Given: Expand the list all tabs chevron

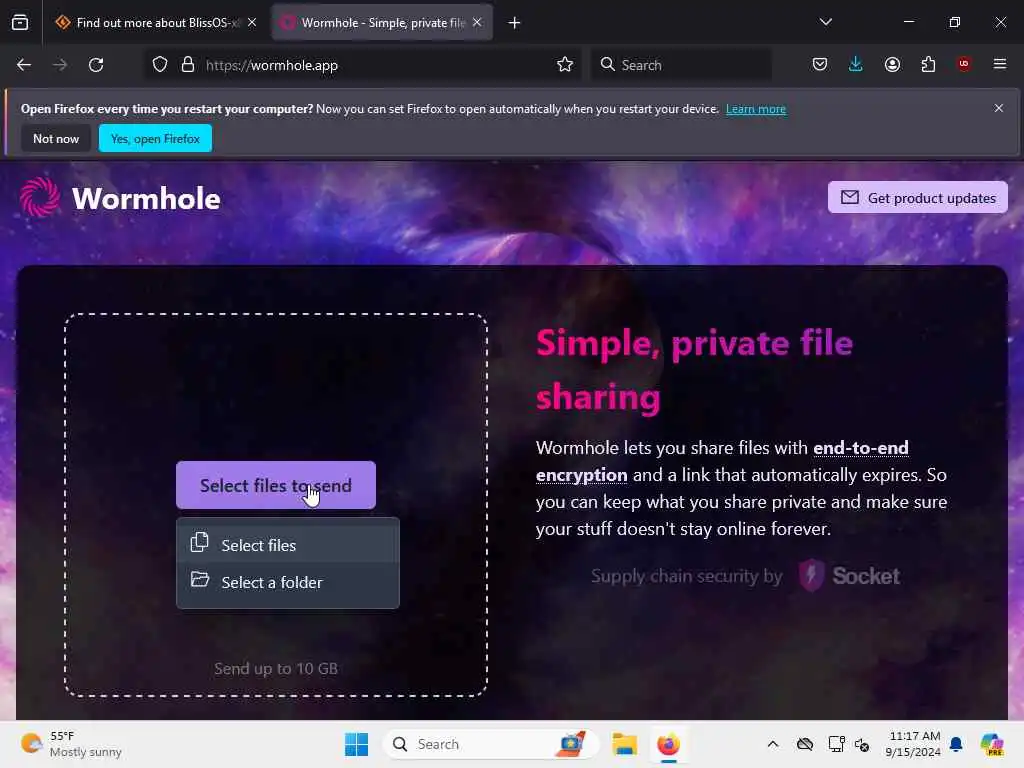Looking at the screenshot, I should 825,22.
